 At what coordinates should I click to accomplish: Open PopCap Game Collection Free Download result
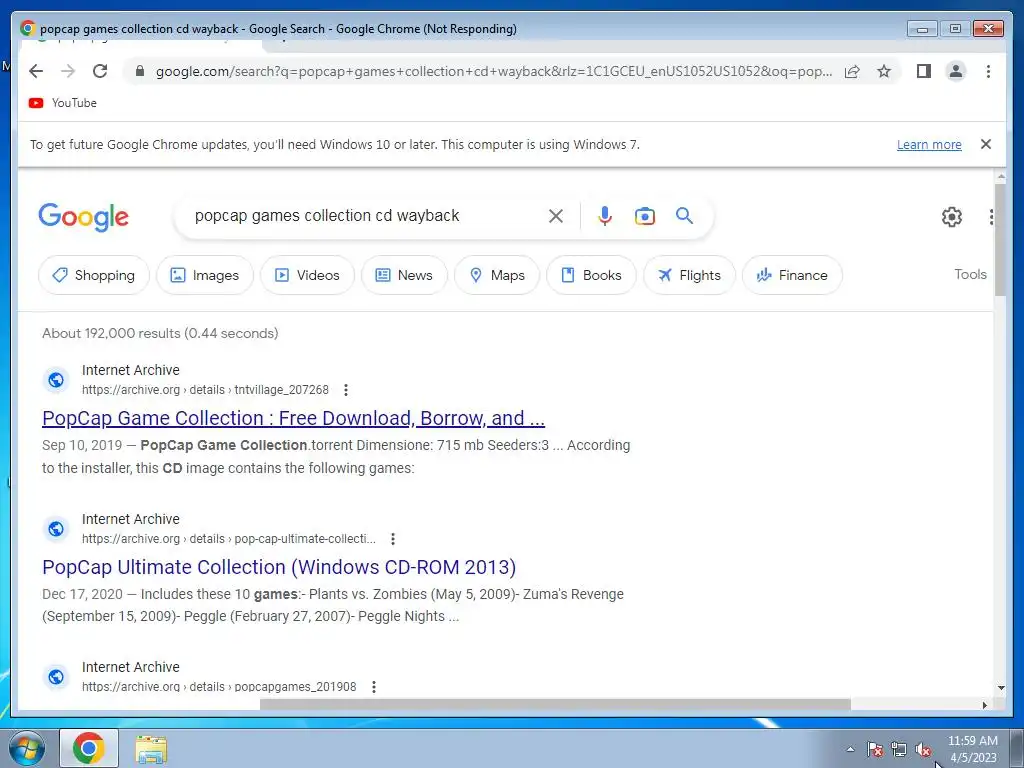click(x=293, y=418)
